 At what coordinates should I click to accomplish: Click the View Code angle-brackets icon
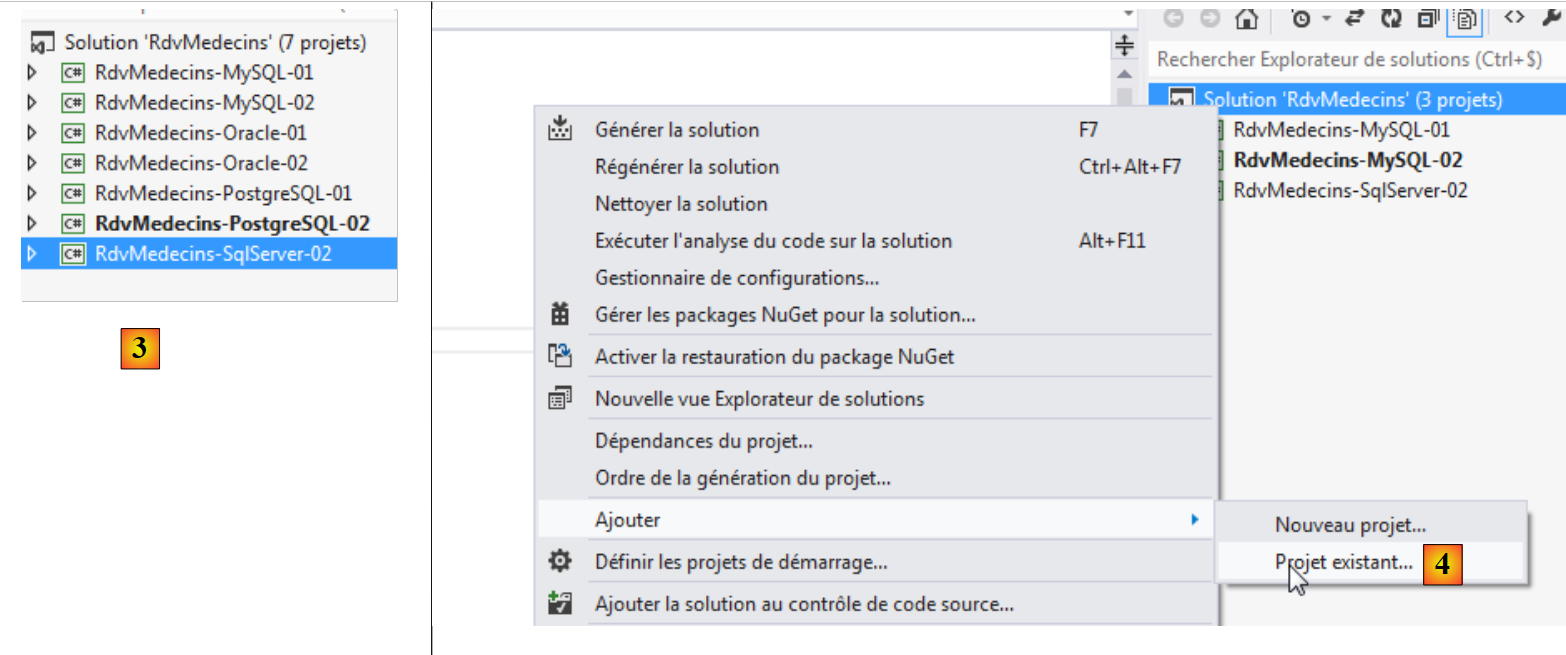(1515, 17)
